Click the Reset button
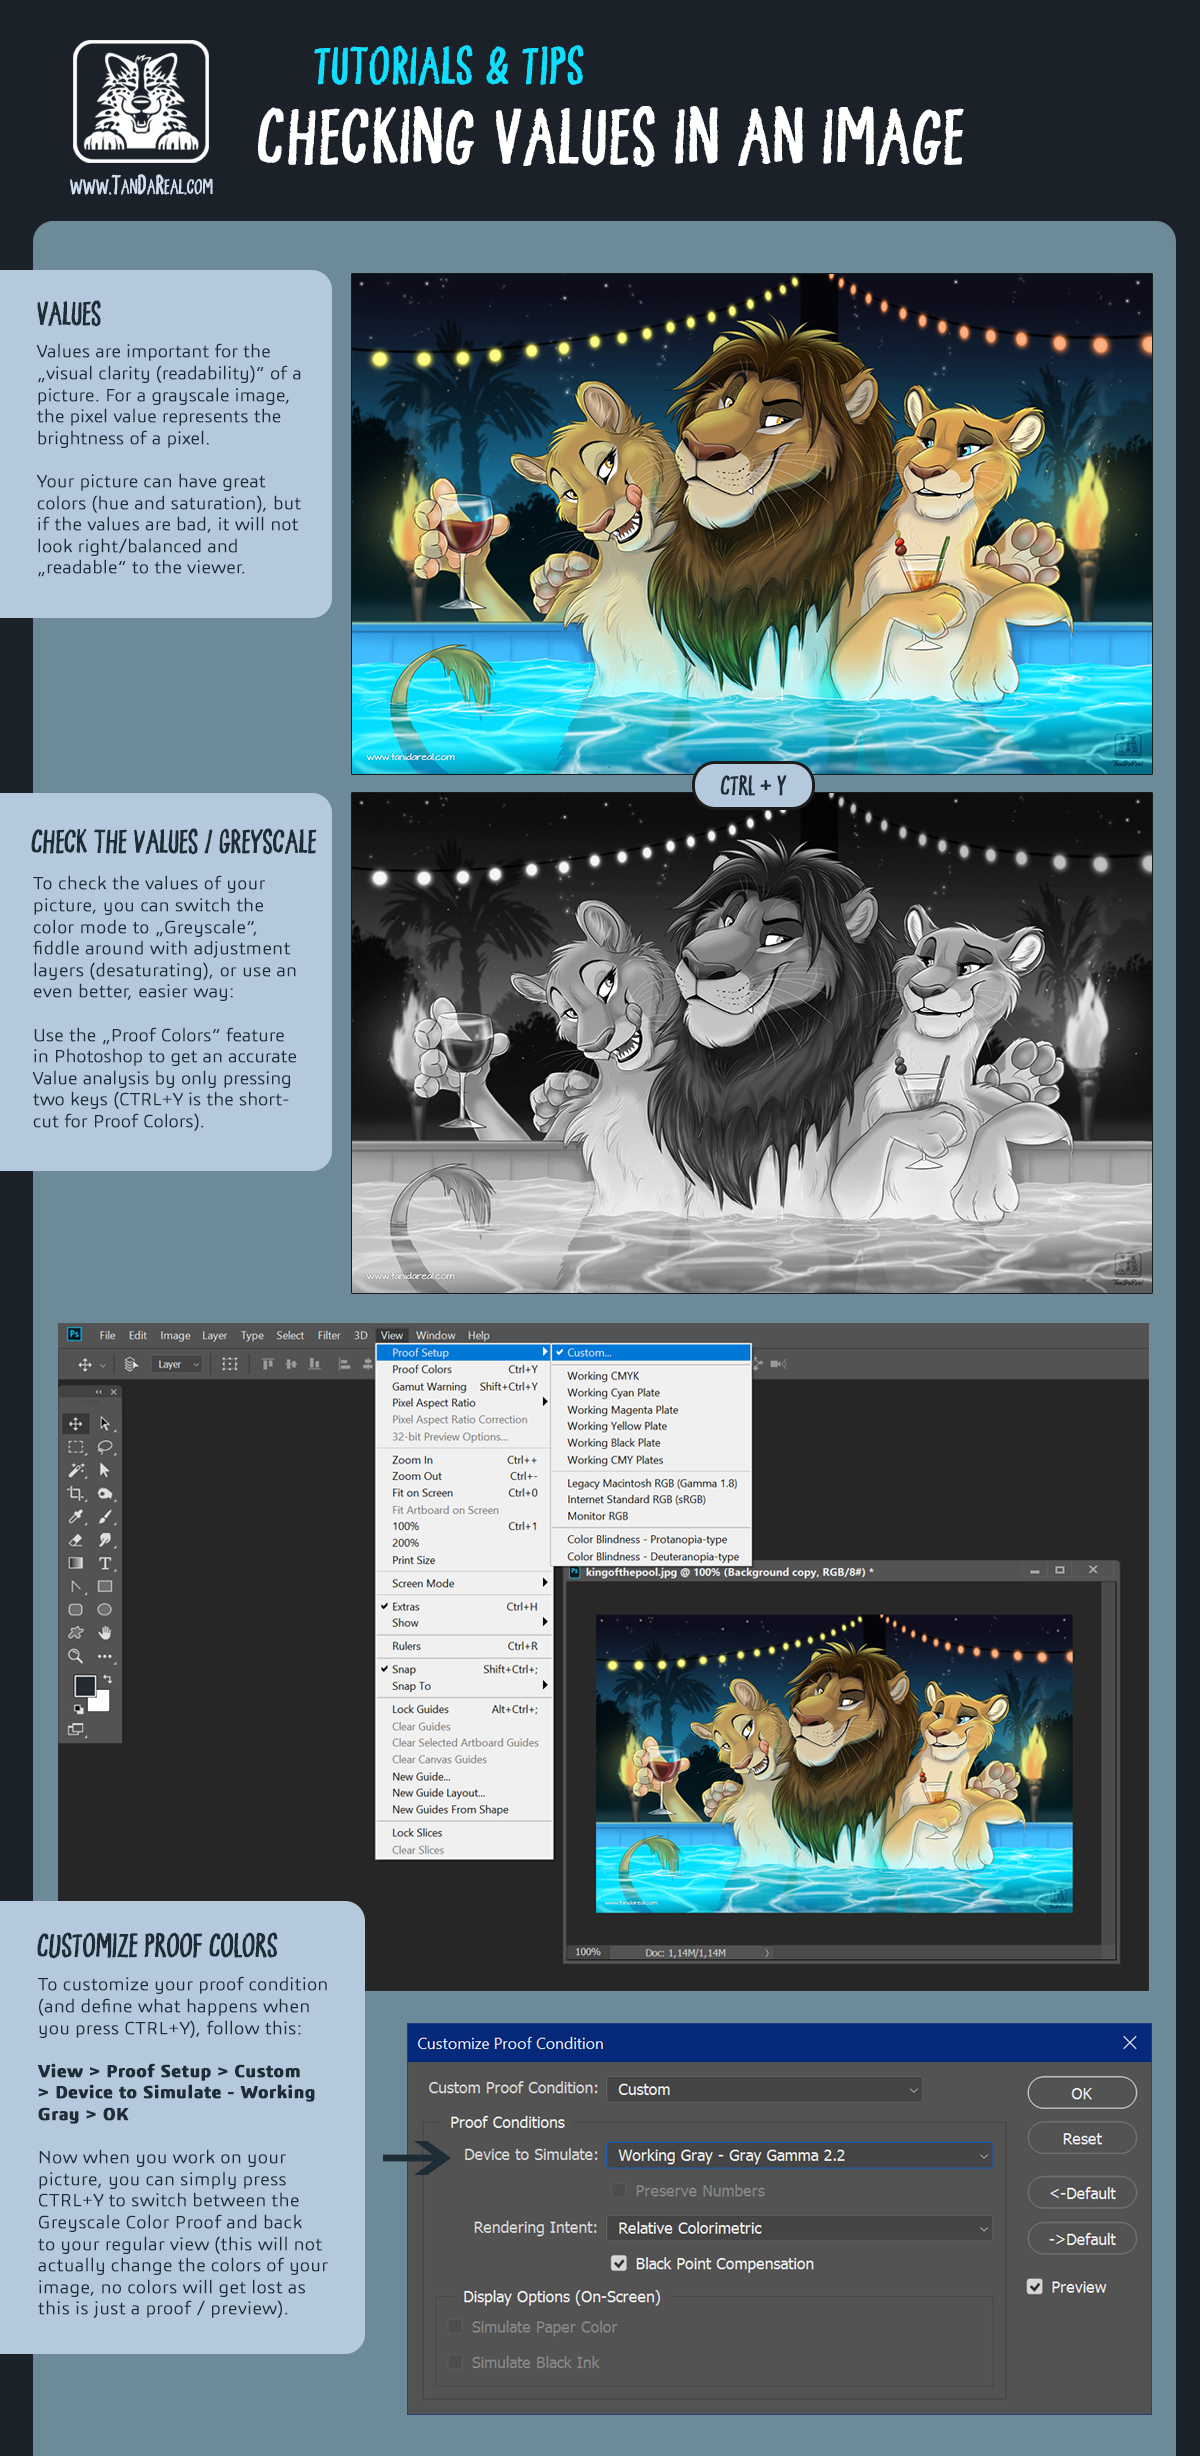 tap(1082, 2138)
